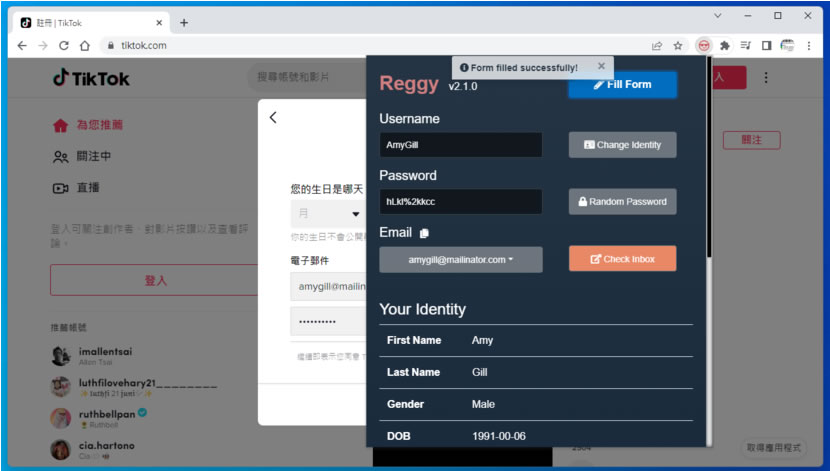Copy email using icon beside Email label
The width and height of the screenshot is (830, 471).
click(x=424, y=233)
